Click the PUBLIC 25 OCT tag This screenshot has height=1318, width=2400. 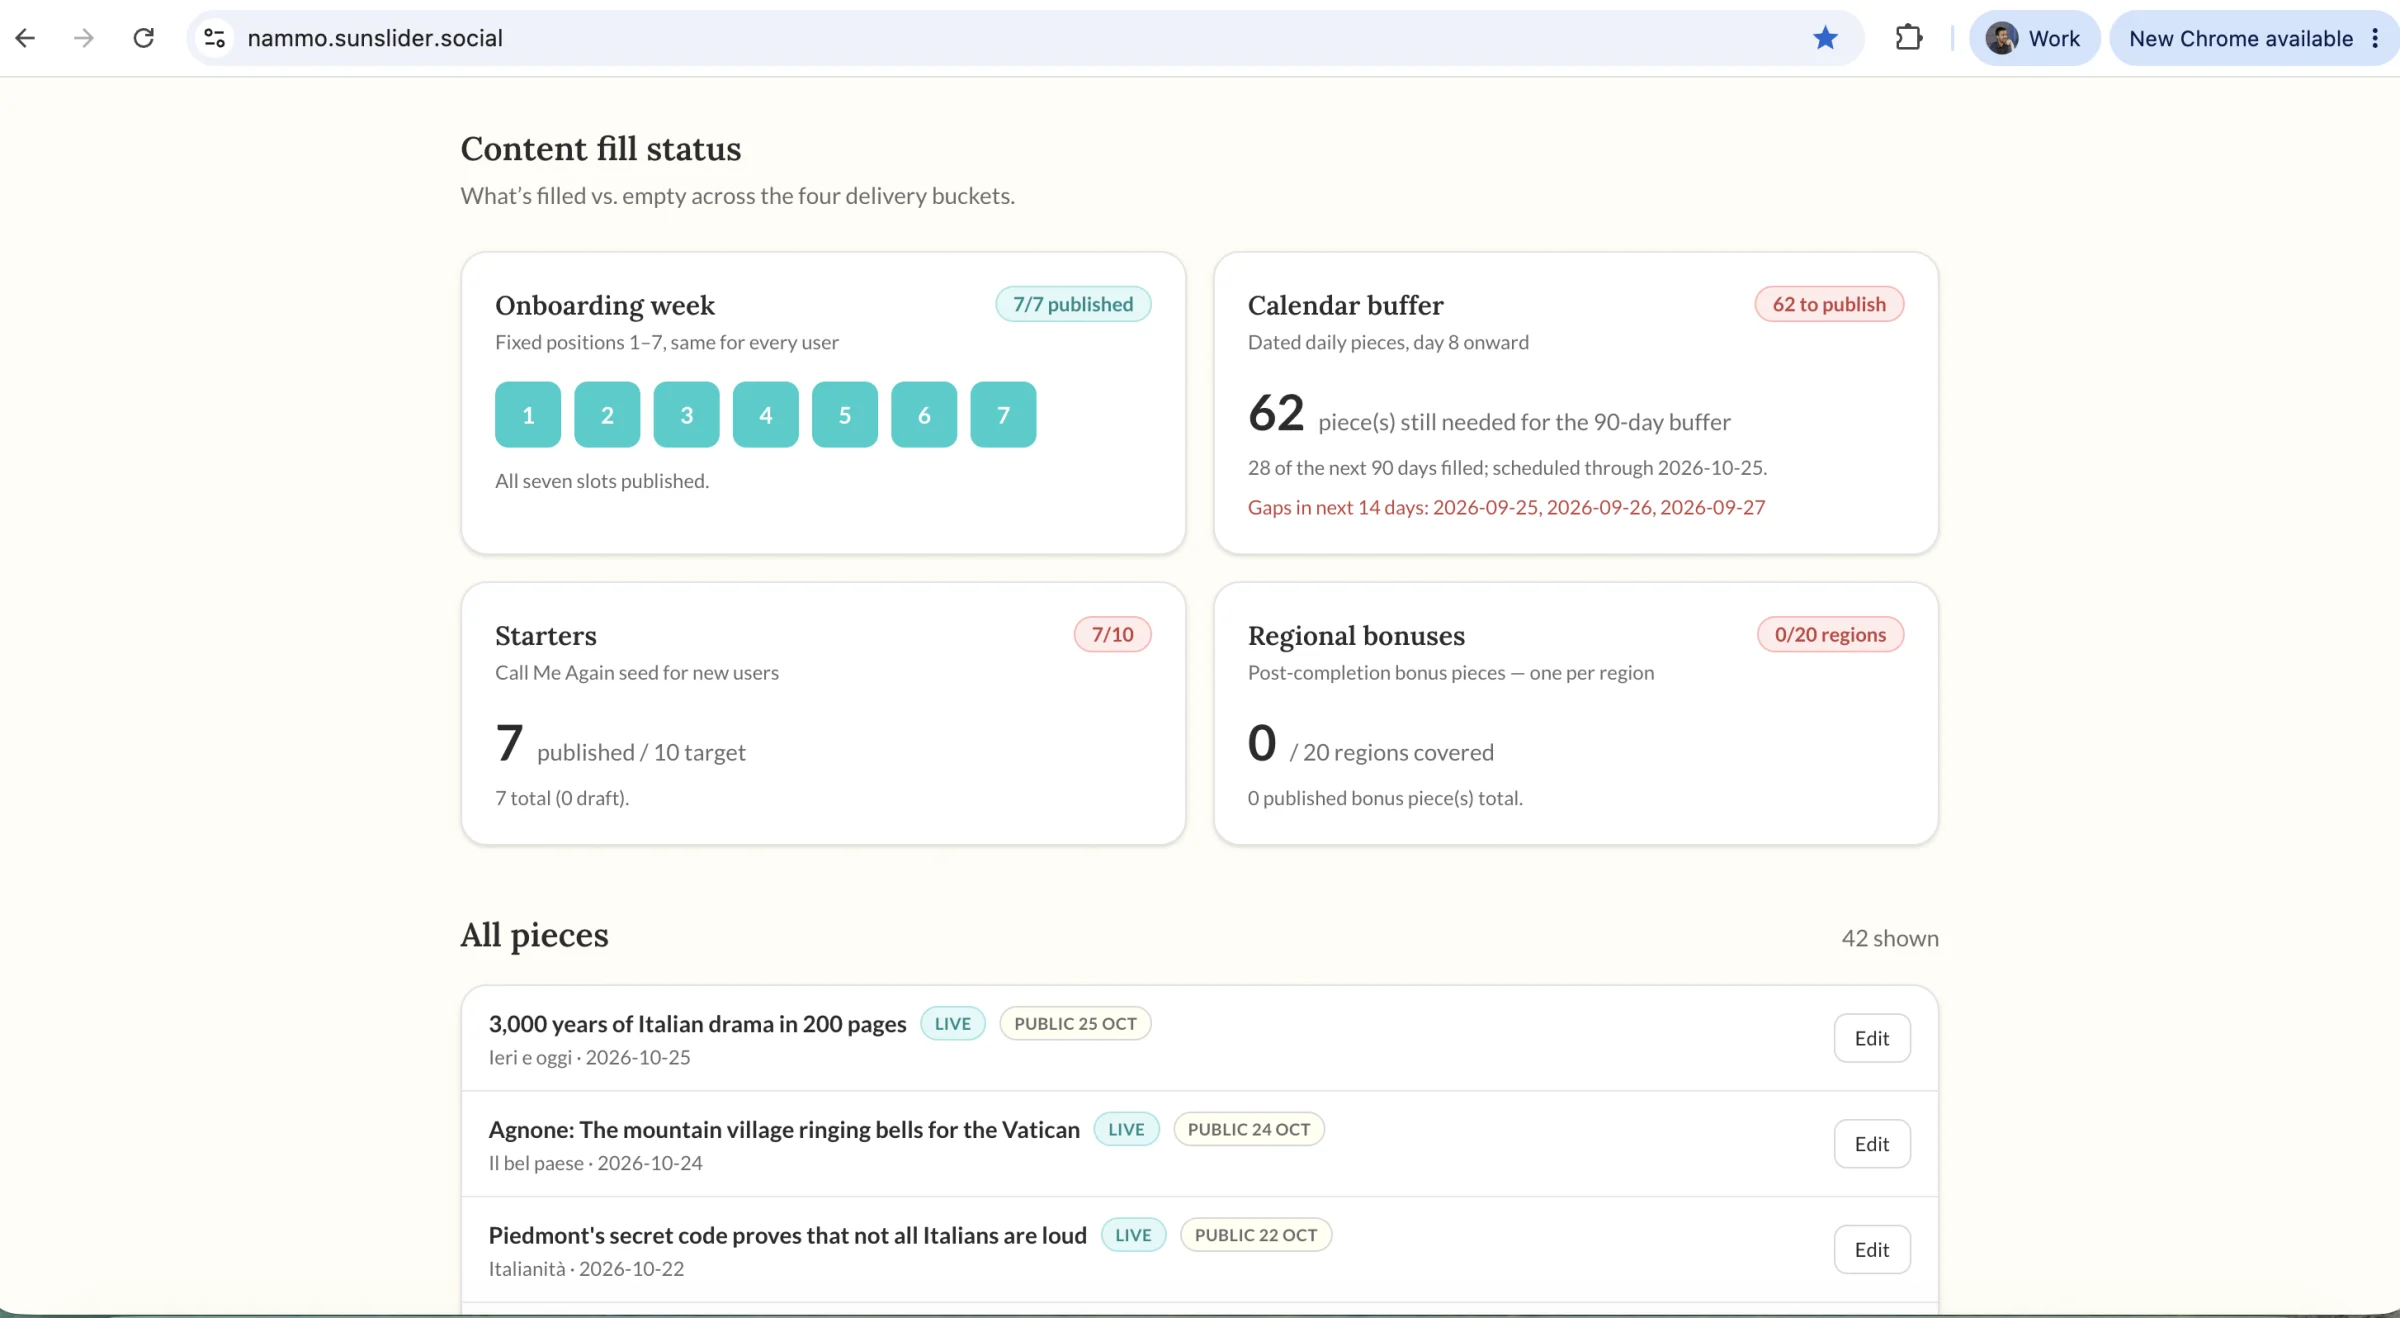point(1075,1023)
